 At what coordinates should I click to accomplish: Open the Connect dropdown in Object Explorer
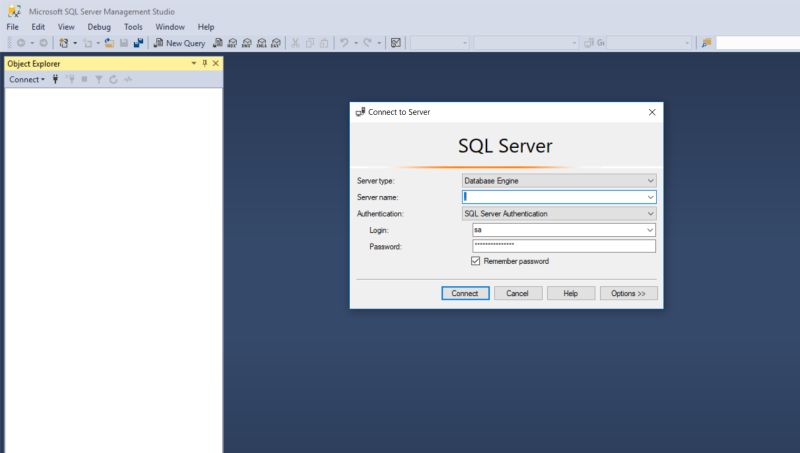click(27, 79)
